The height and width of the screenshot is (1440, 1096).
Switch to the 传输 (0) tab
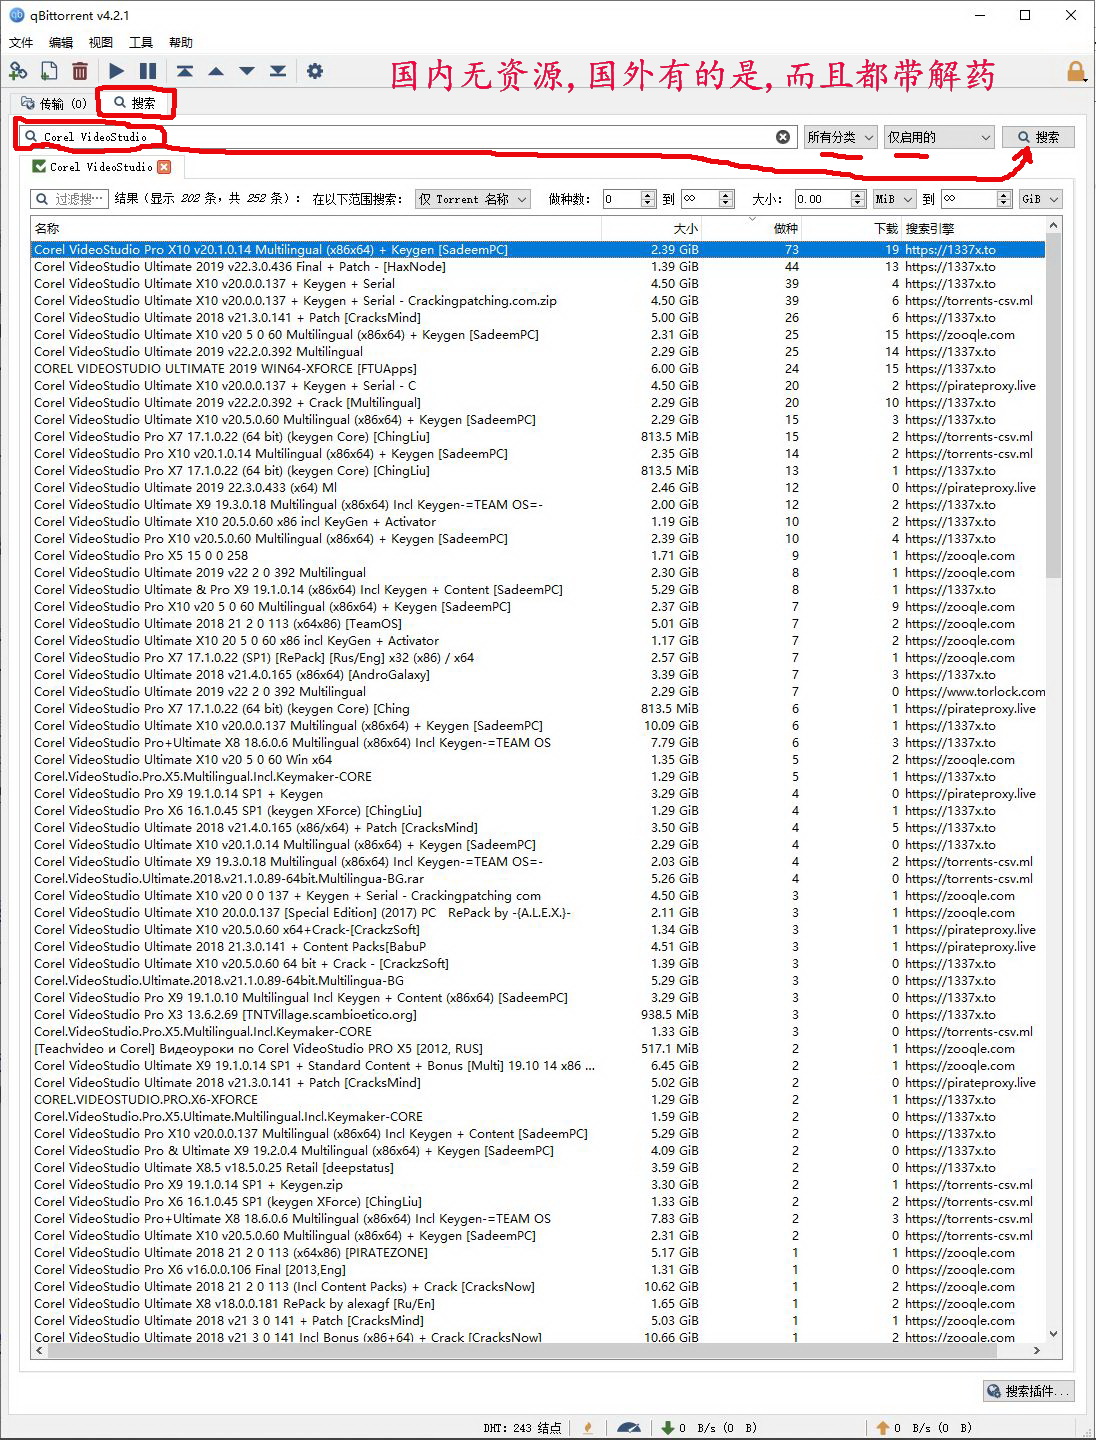pyautogui.click(x=54, y=103)
